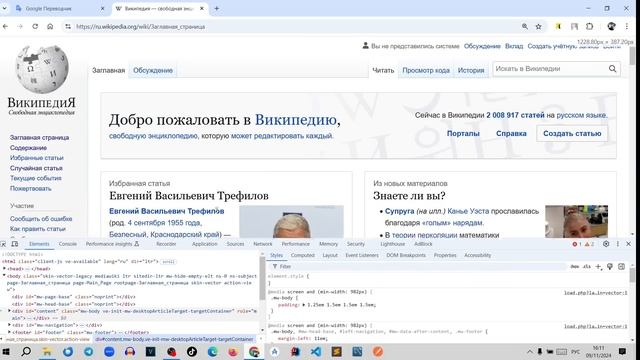Click the red error count badge in DevTools
The width and height of the screenshot is (640, 360).
tap(577, 244)
